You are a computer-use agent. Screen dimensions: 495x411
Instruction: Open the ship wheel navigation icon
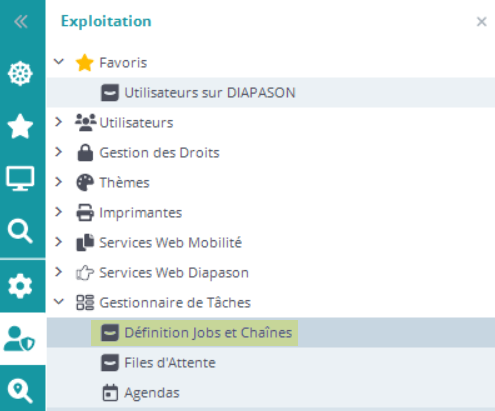20,74
